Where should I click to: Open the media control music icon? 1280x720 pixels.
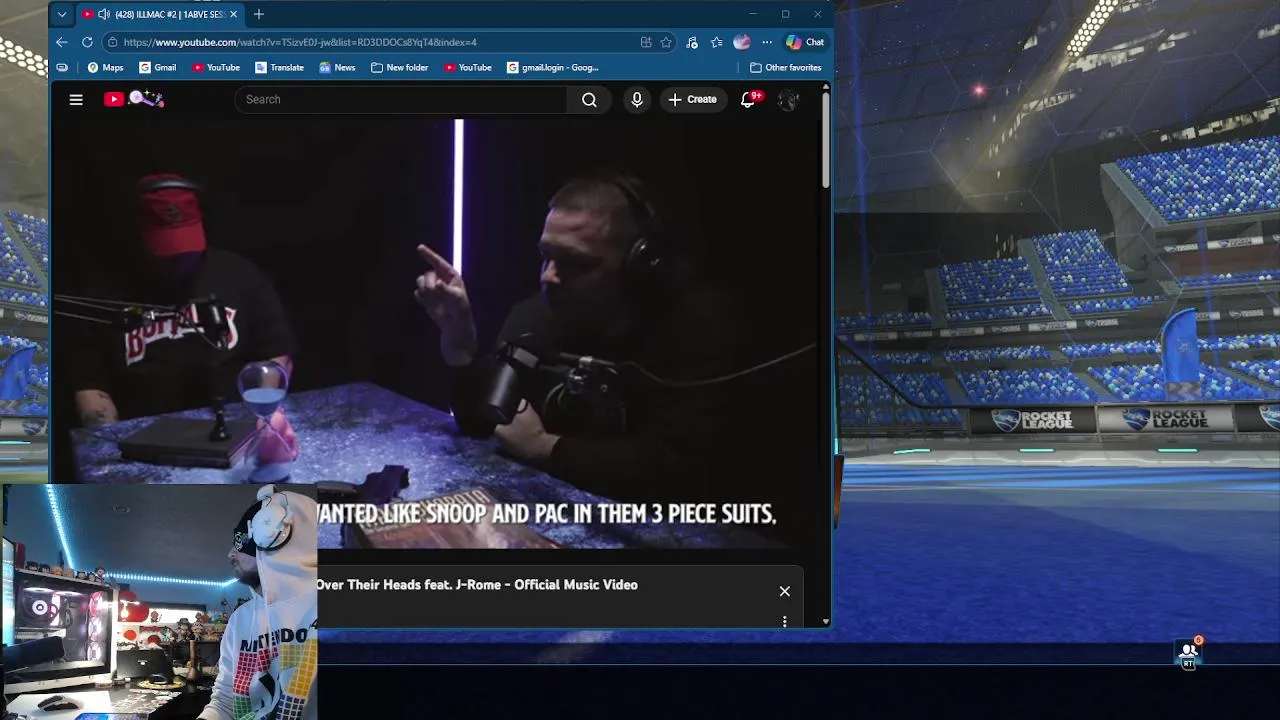[x=692, y=42]
